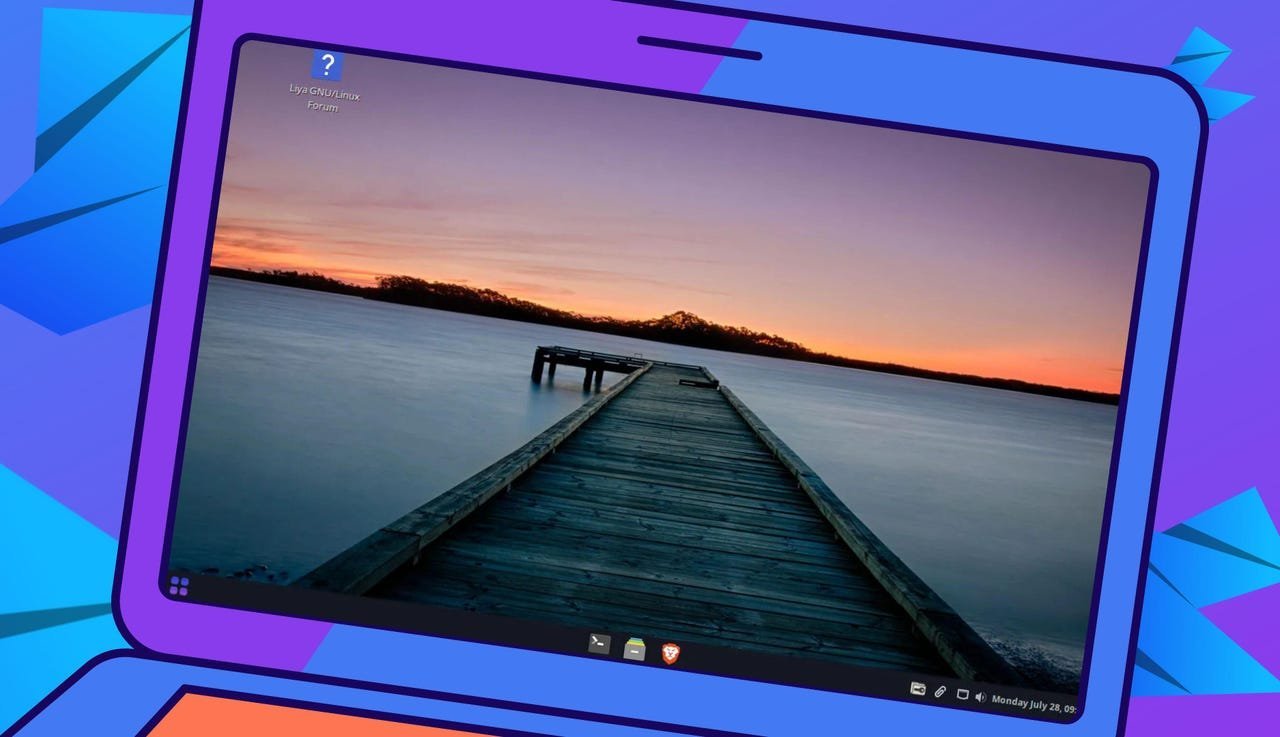The width and height of the screenshot is (1280, 737).
Task: Click the tree-covered hill on the horizon
Action: (680, 326)
